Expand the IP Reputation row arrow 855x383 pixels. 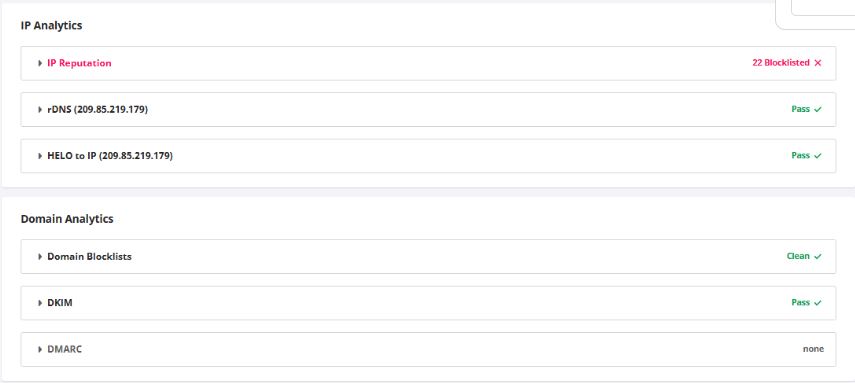coord(40,63)
